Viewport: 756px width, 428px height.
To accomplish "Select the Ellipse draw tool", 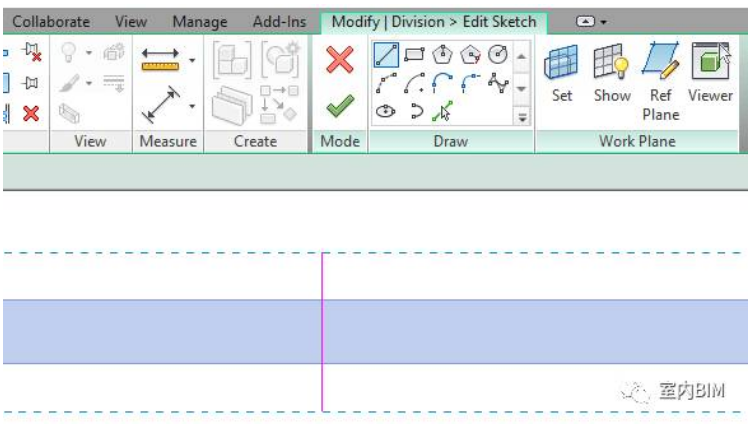I will [386, 112].
